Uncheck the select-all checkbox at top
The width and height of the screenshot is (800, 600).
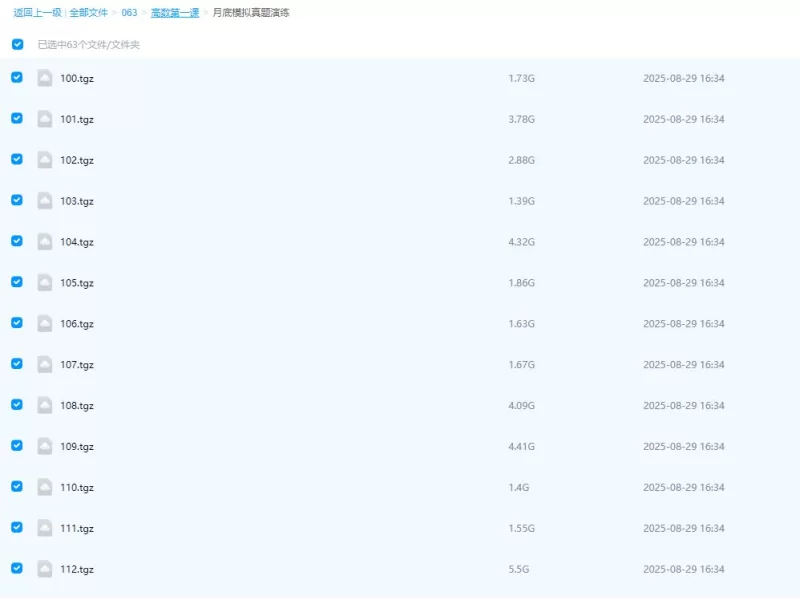17,44
